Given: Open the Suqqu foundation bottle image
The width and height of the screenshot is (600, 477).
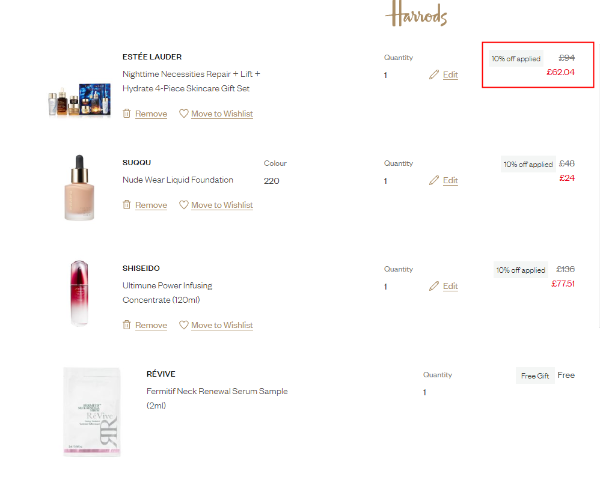Looking at the screenshot, I should pos(79,187).
